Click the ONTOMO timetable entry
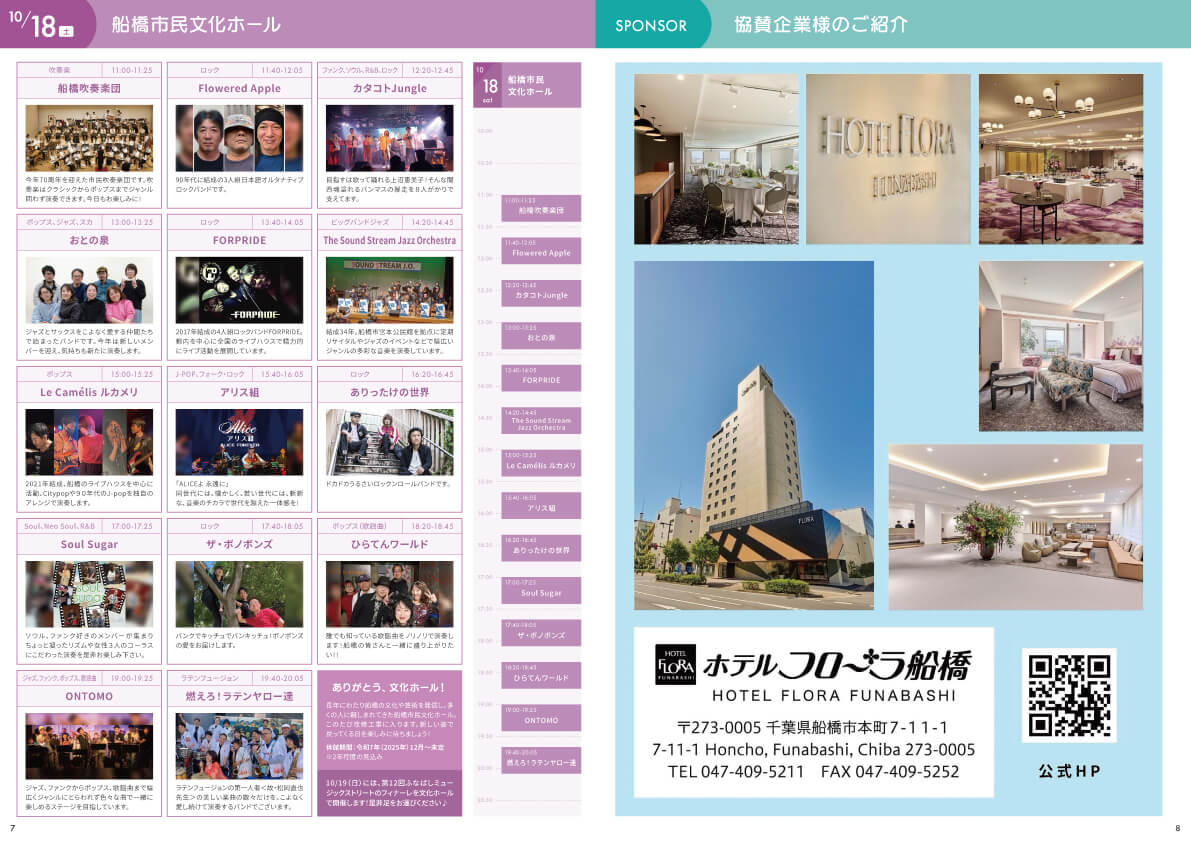Image resolution: width=1191 pixels, height=842 pixels. [x=541, y=717]
